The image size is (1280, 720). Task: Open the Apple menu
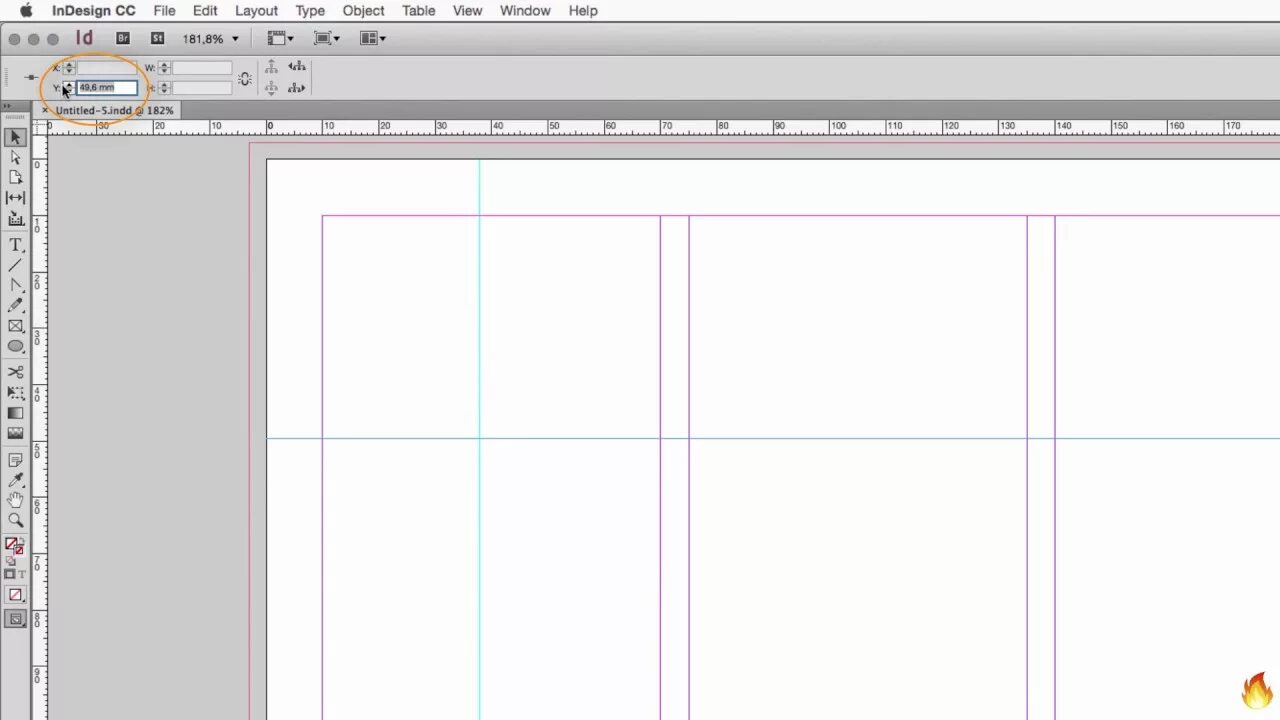coord(26,10)
